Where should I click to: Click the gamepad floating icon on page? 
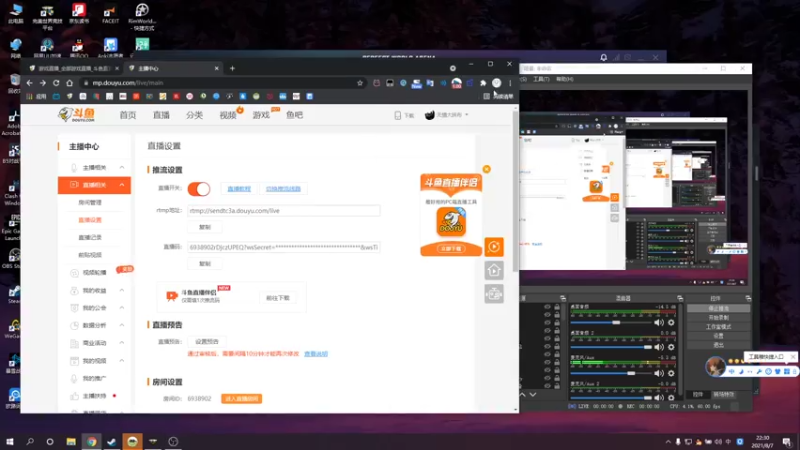coord(494,294)
